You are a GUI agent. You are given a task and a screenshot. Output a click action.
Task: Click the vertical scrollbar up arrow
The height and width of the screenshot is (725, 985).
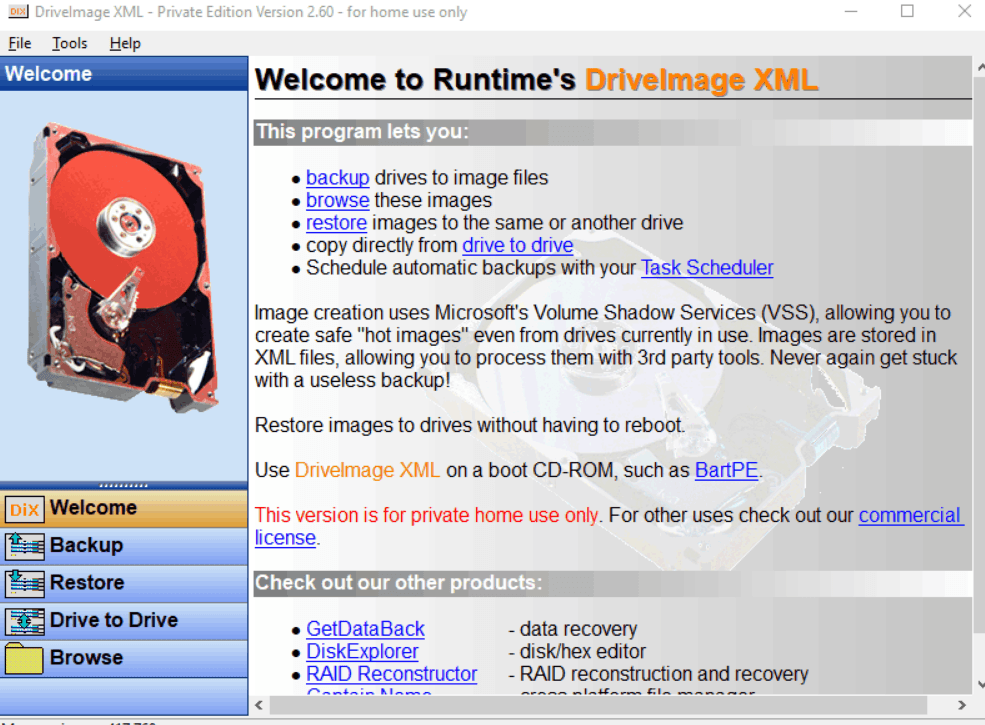point(980,65)
